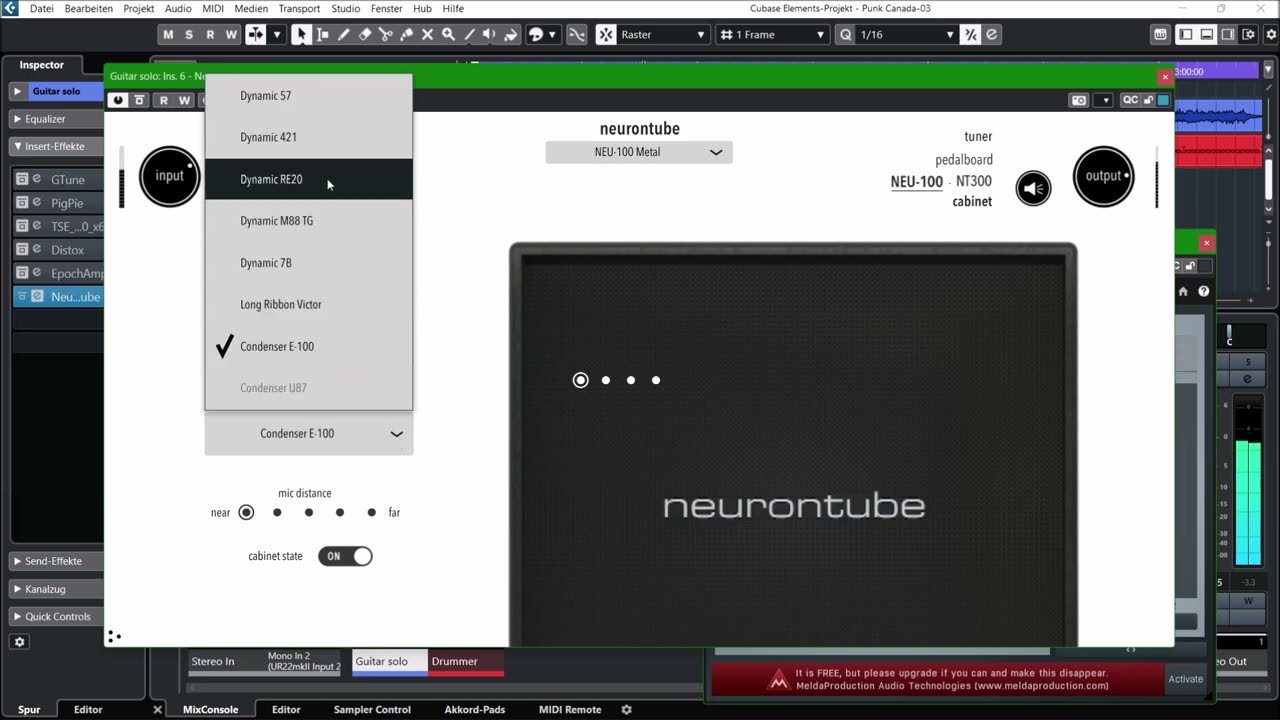Open the Transport menu
This screenshot has width=1280, height=720.
pos(299,8)
